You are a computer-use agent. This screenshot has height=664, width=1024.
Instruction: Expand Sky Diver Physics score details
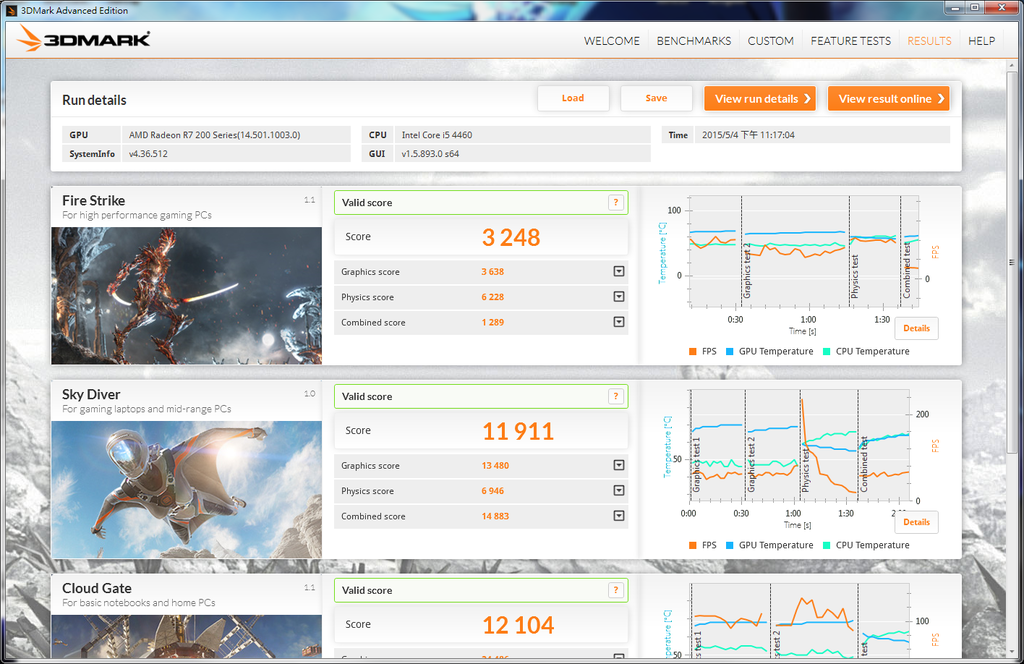(x=619, y=491)
